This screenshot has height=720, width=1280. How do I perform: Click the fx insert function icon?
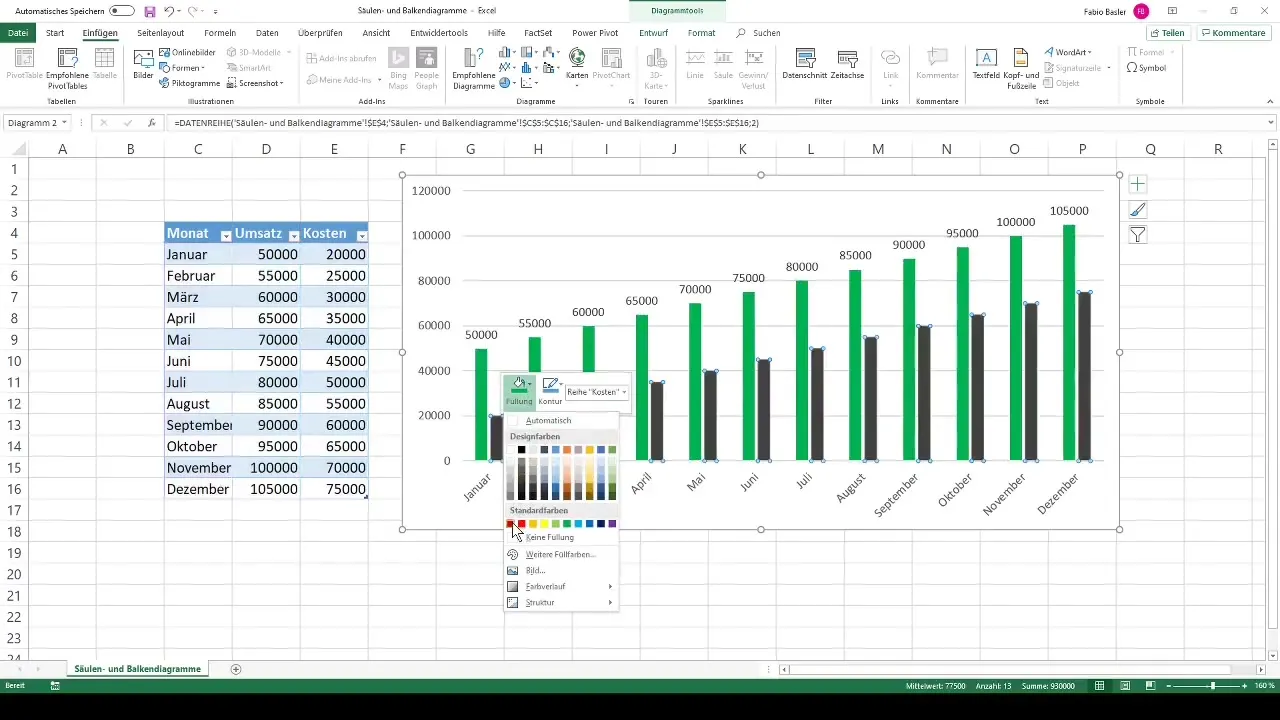tap(151, 123)
